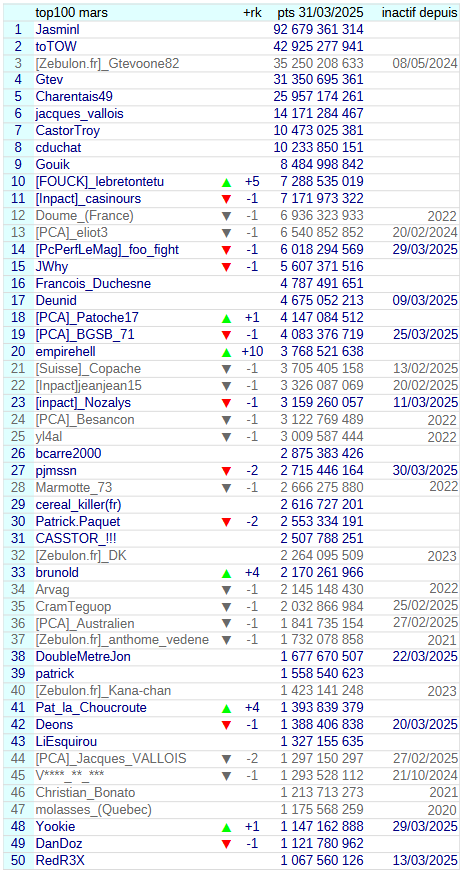Click the red down arrow beside [PcPerfLeMag]_foo_fight
463x873 pixels.
(x=226, y=250)
